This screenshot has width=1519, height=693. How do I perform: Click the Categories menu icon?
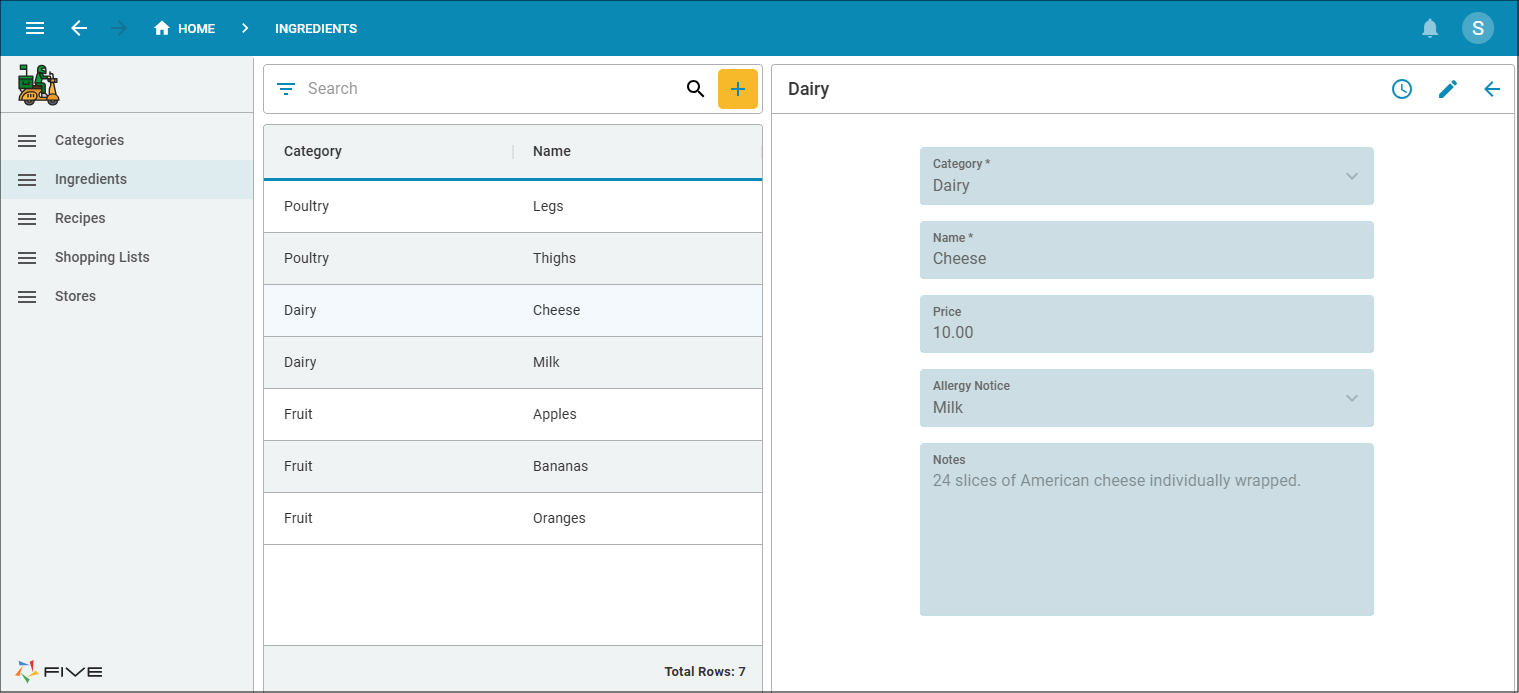click(x=27, y=141)
